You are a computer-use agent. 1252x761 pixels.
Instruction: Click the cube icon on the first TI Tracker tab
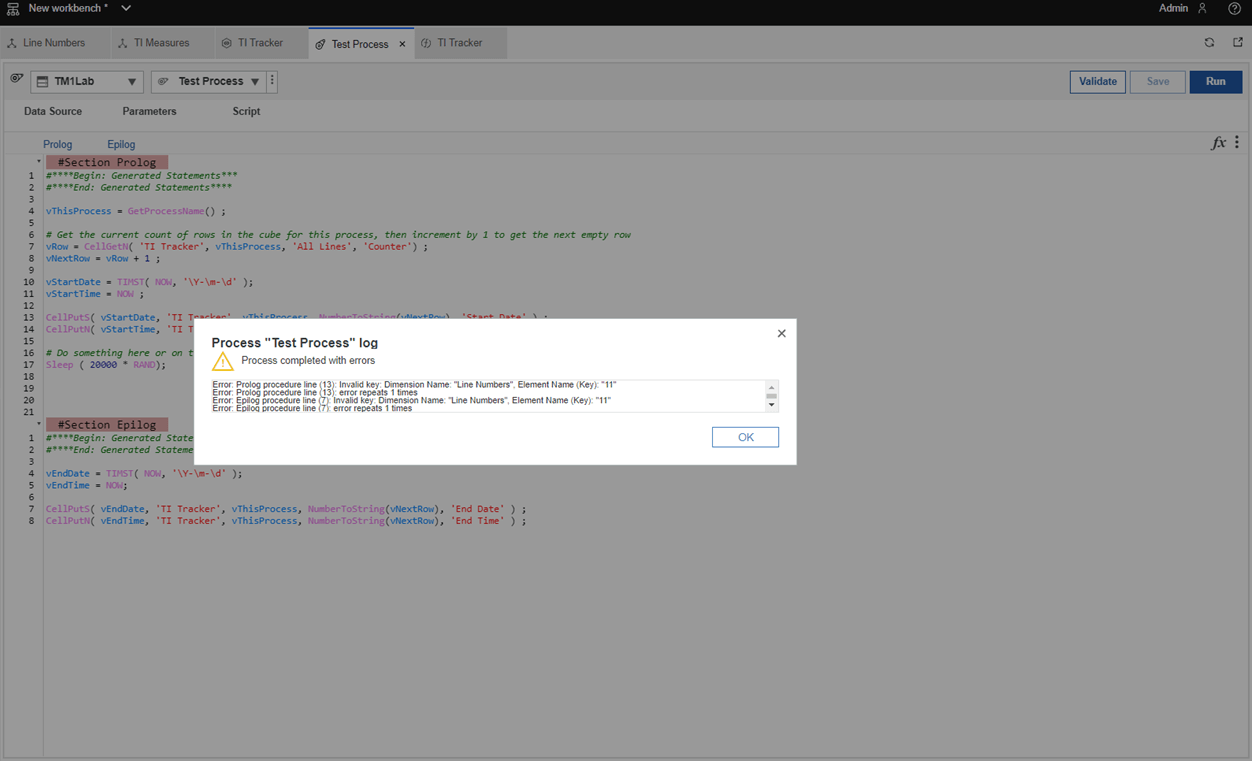[x=227, y=43]
